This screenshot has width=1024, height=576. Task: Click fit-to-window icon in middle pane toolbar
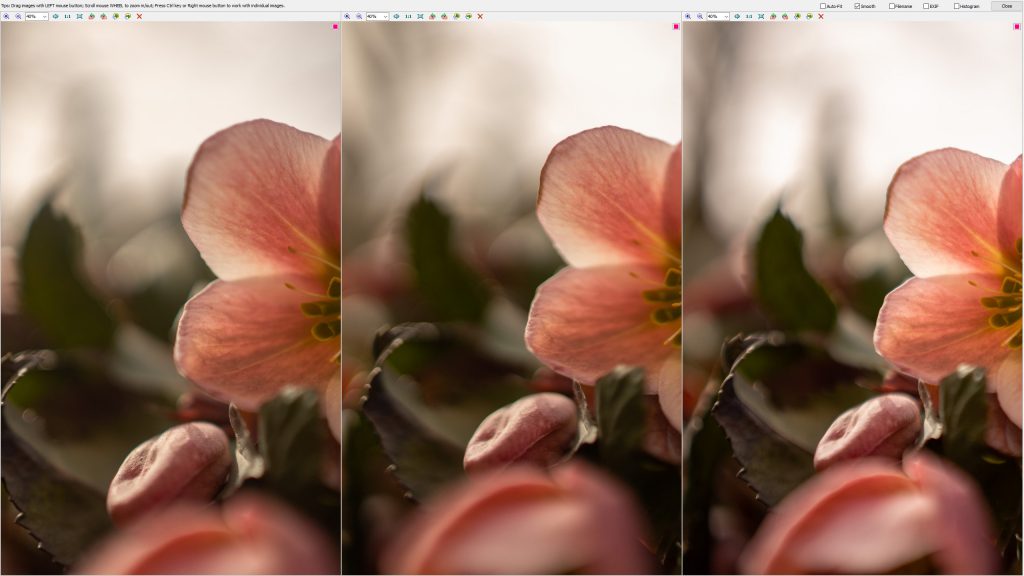tap(420, 16)
